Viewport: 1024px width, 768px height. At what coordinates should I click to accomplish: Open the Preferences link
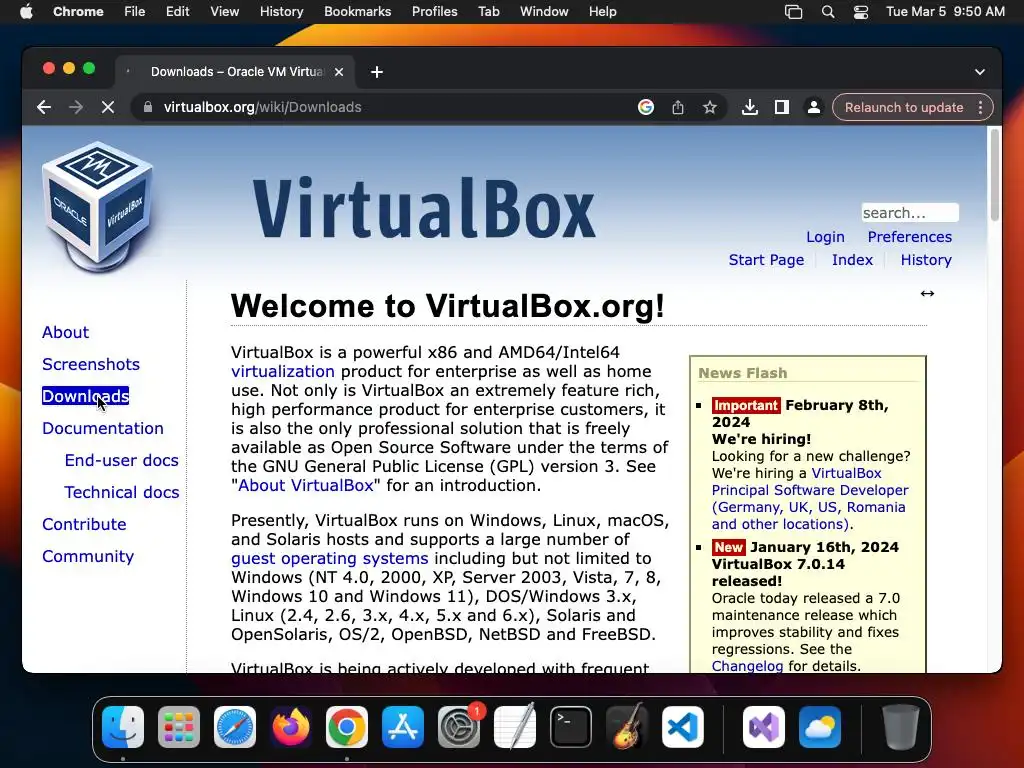(x=910, y=237)
